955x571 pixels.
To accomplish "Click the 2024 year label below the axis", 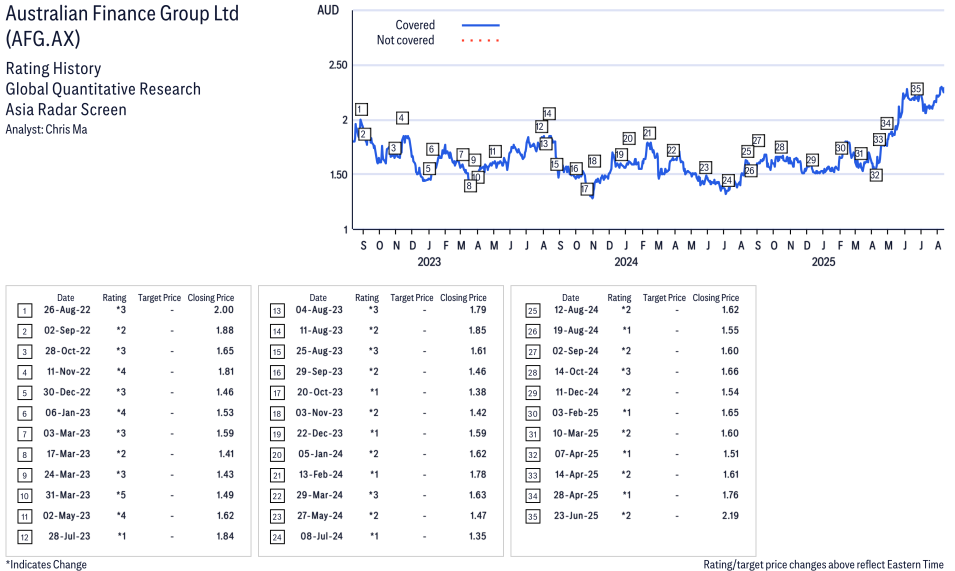I will click(626, 262).
